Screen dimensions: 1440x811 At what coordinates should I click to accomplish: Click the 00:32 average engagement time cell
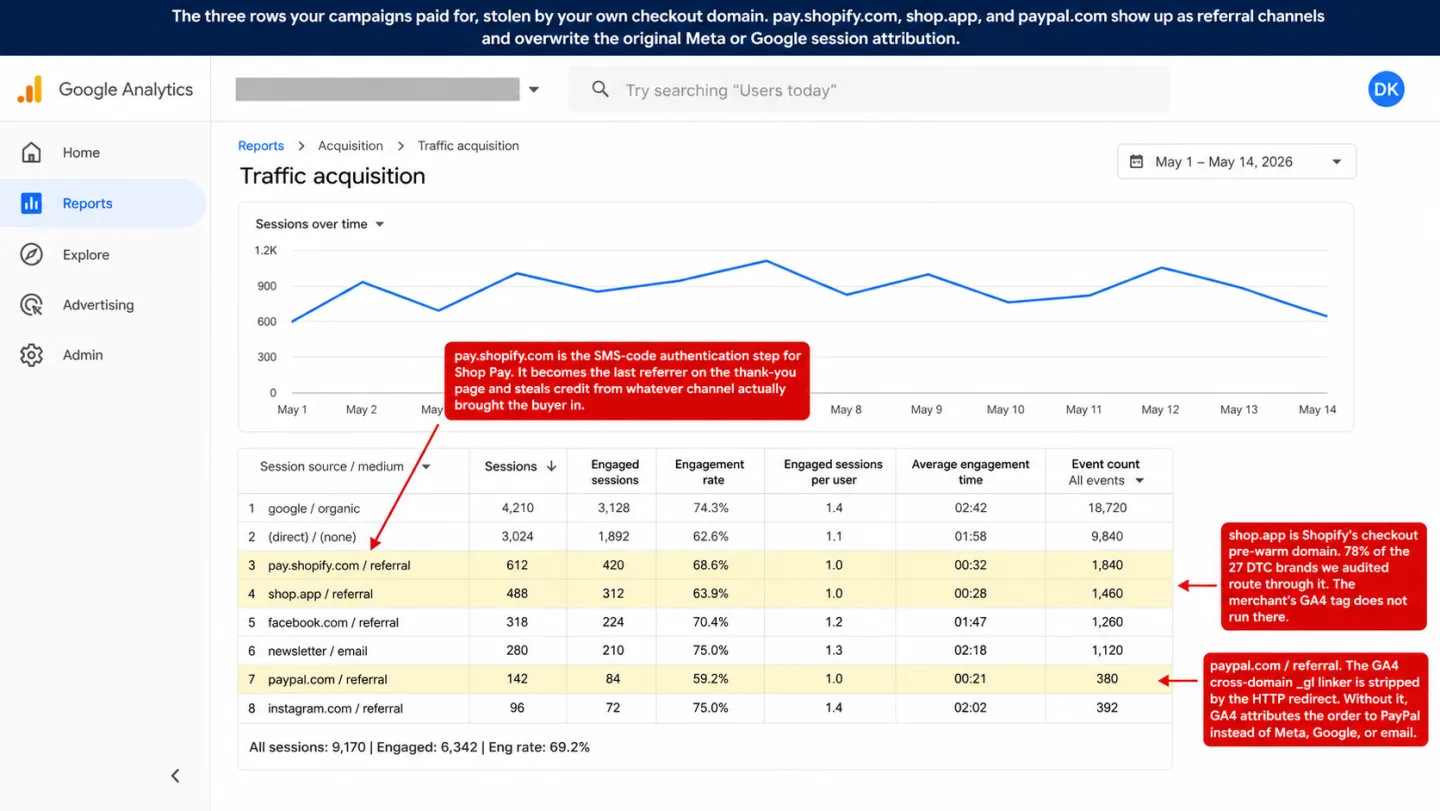tap(970, 565)
